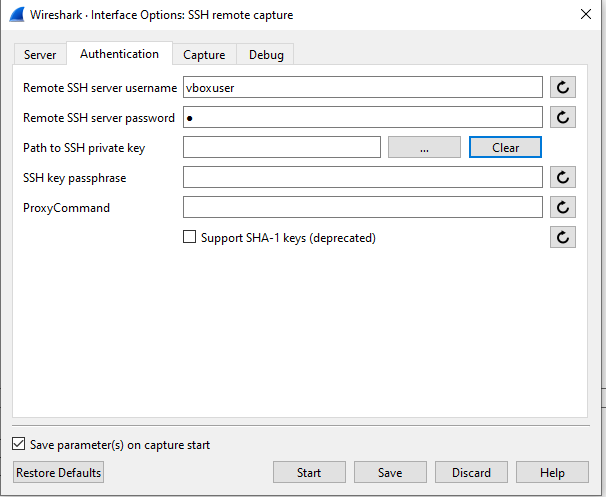Screen dimensions: 606x497
Task: Click the Remote SSH server username field
Action: pos(362,87)
